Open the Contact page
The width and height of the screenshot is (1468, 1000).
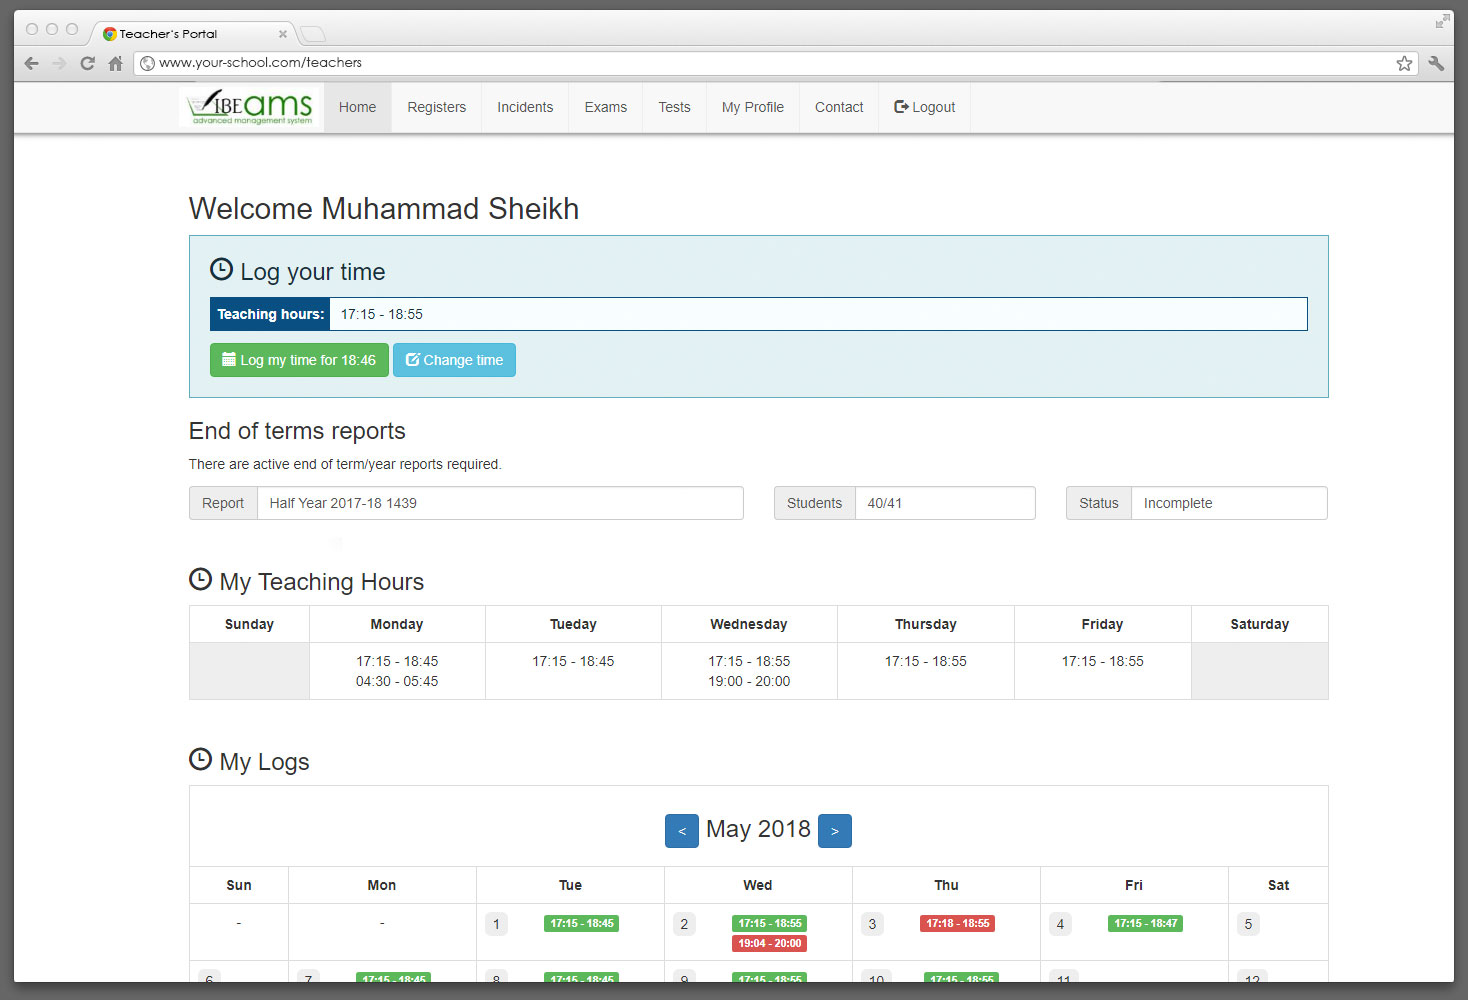coord(838,107)
